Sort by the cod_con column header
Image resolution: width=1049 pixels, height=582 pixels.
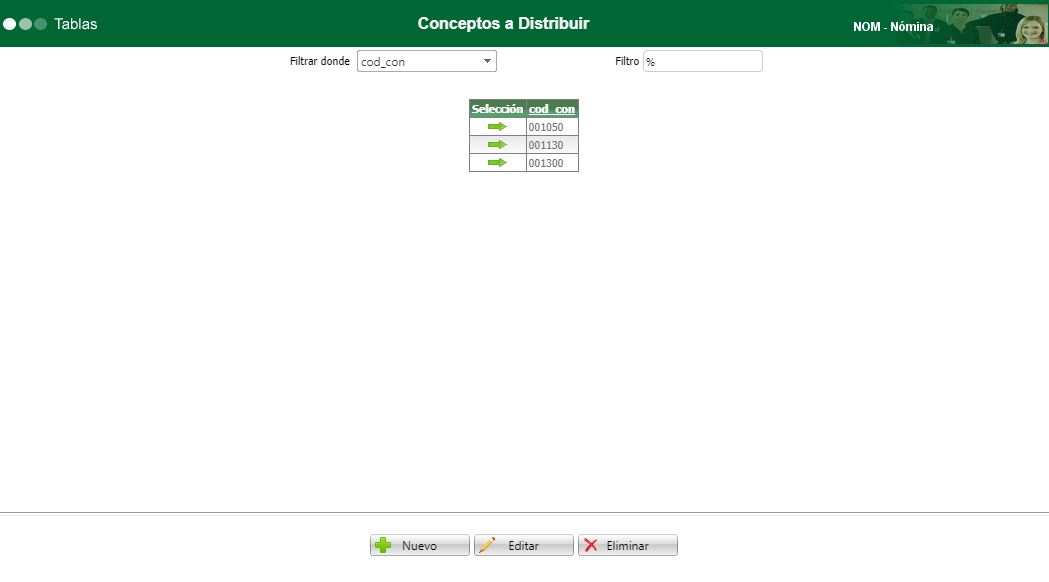click(x=552, y=108)
